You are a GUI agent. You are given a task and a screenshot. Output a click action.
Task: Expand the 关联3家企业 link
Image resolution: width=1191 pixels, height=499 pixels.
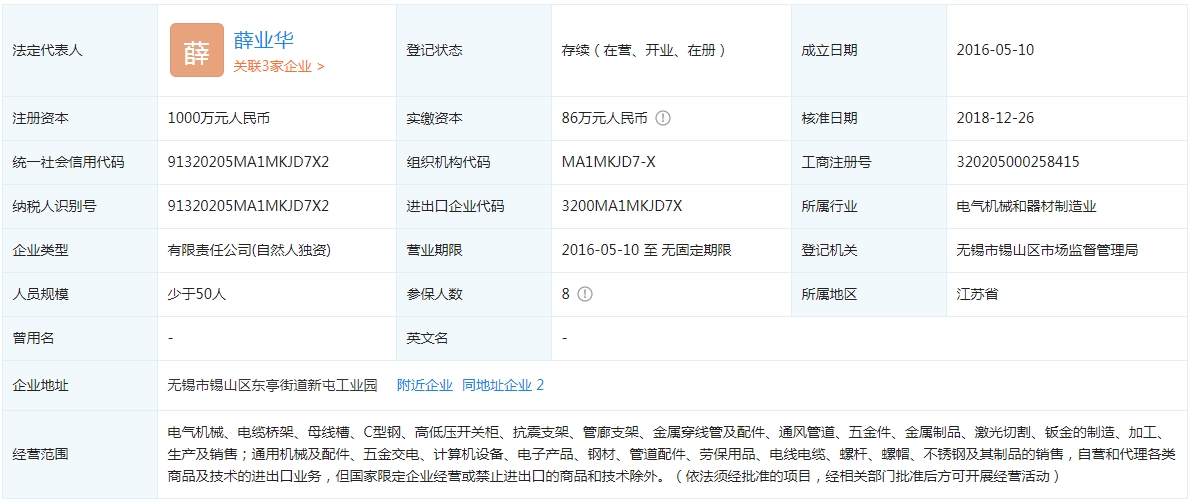[x=279, y=66]
